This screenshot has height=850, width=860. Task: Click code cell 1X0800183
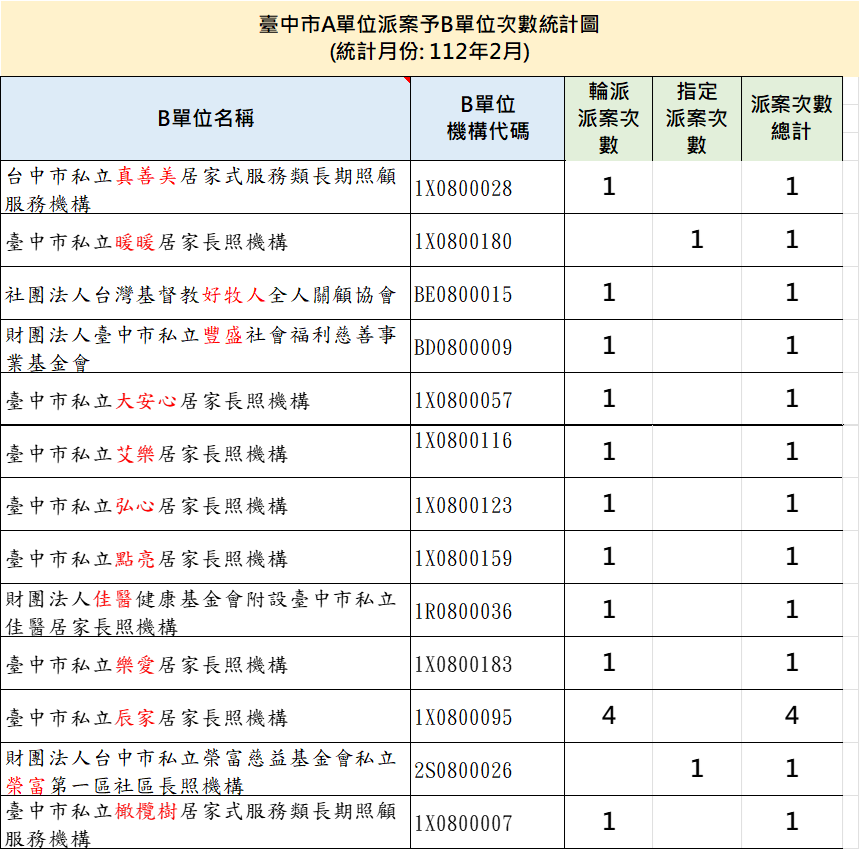click(x=488, y=664)
